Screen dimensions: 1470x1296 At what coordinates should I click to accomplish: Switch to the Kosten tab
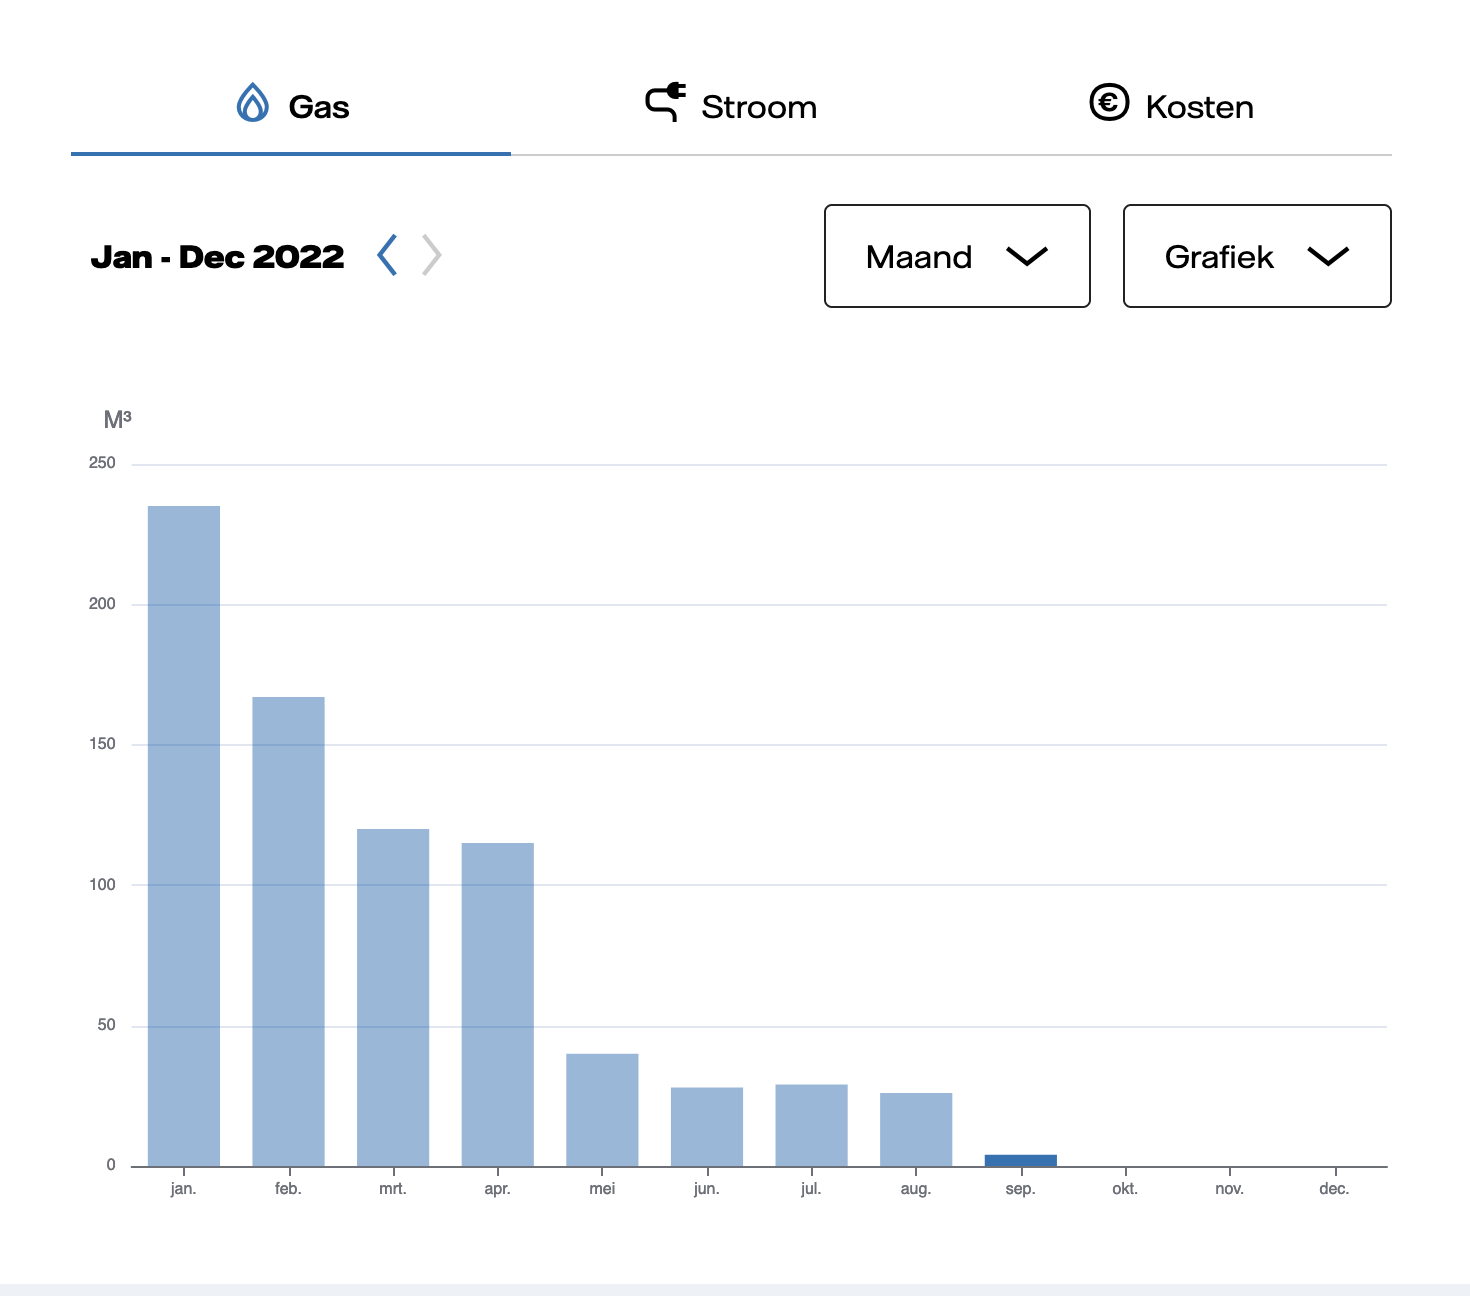tap(1171, 106)
